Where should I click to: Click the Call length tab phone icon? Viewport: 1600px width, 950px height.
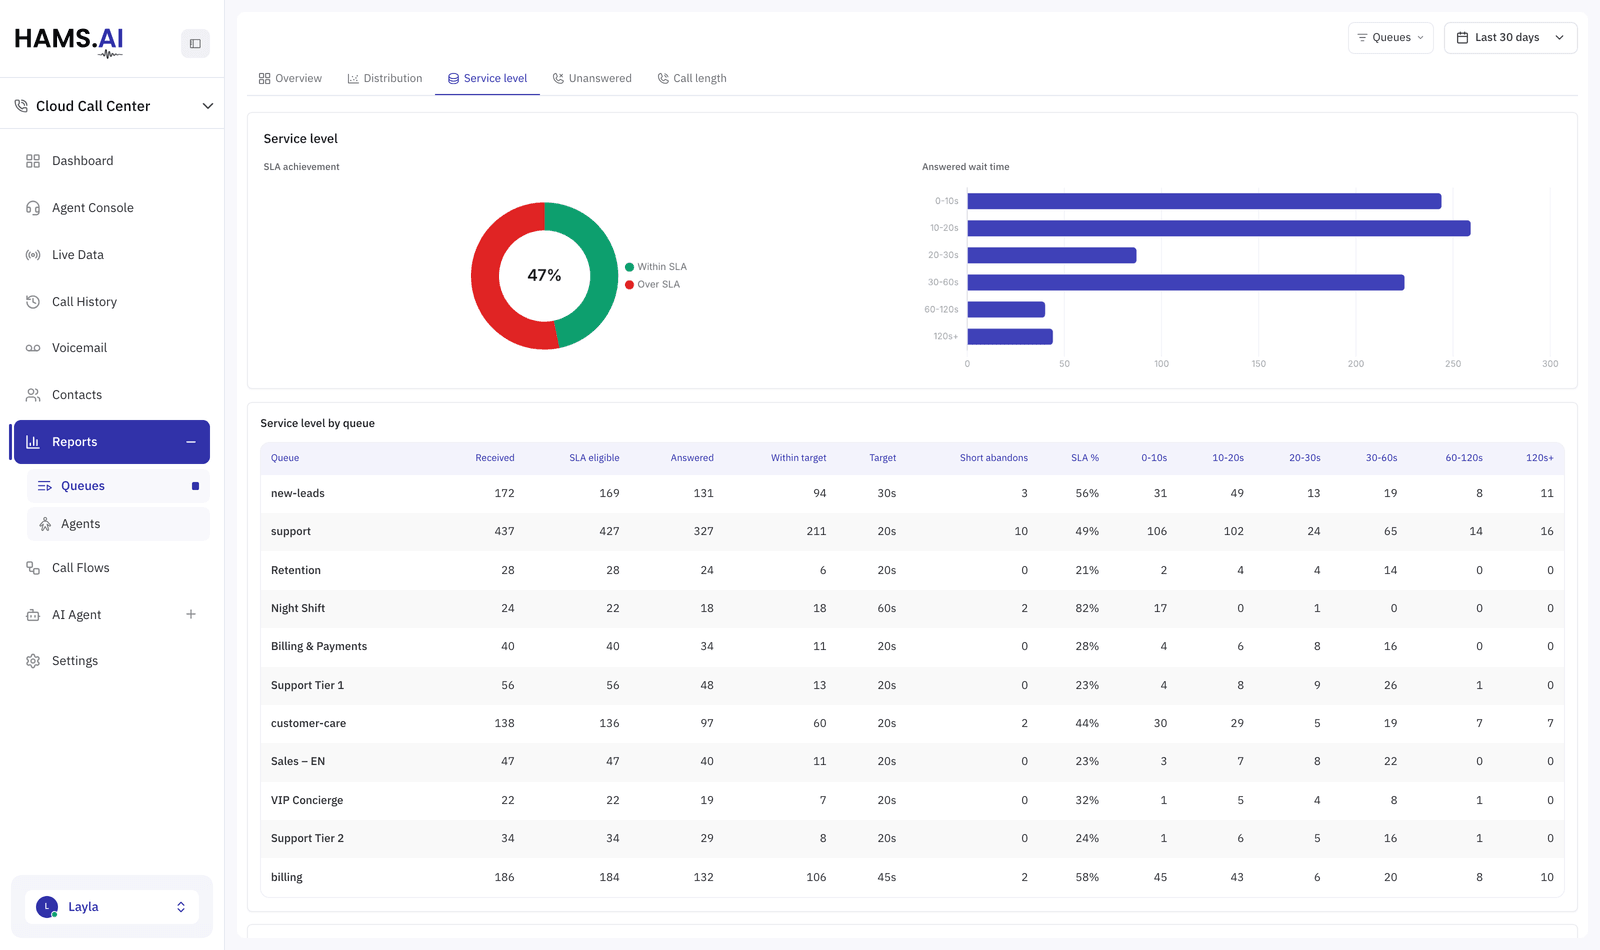pos(663,78)
